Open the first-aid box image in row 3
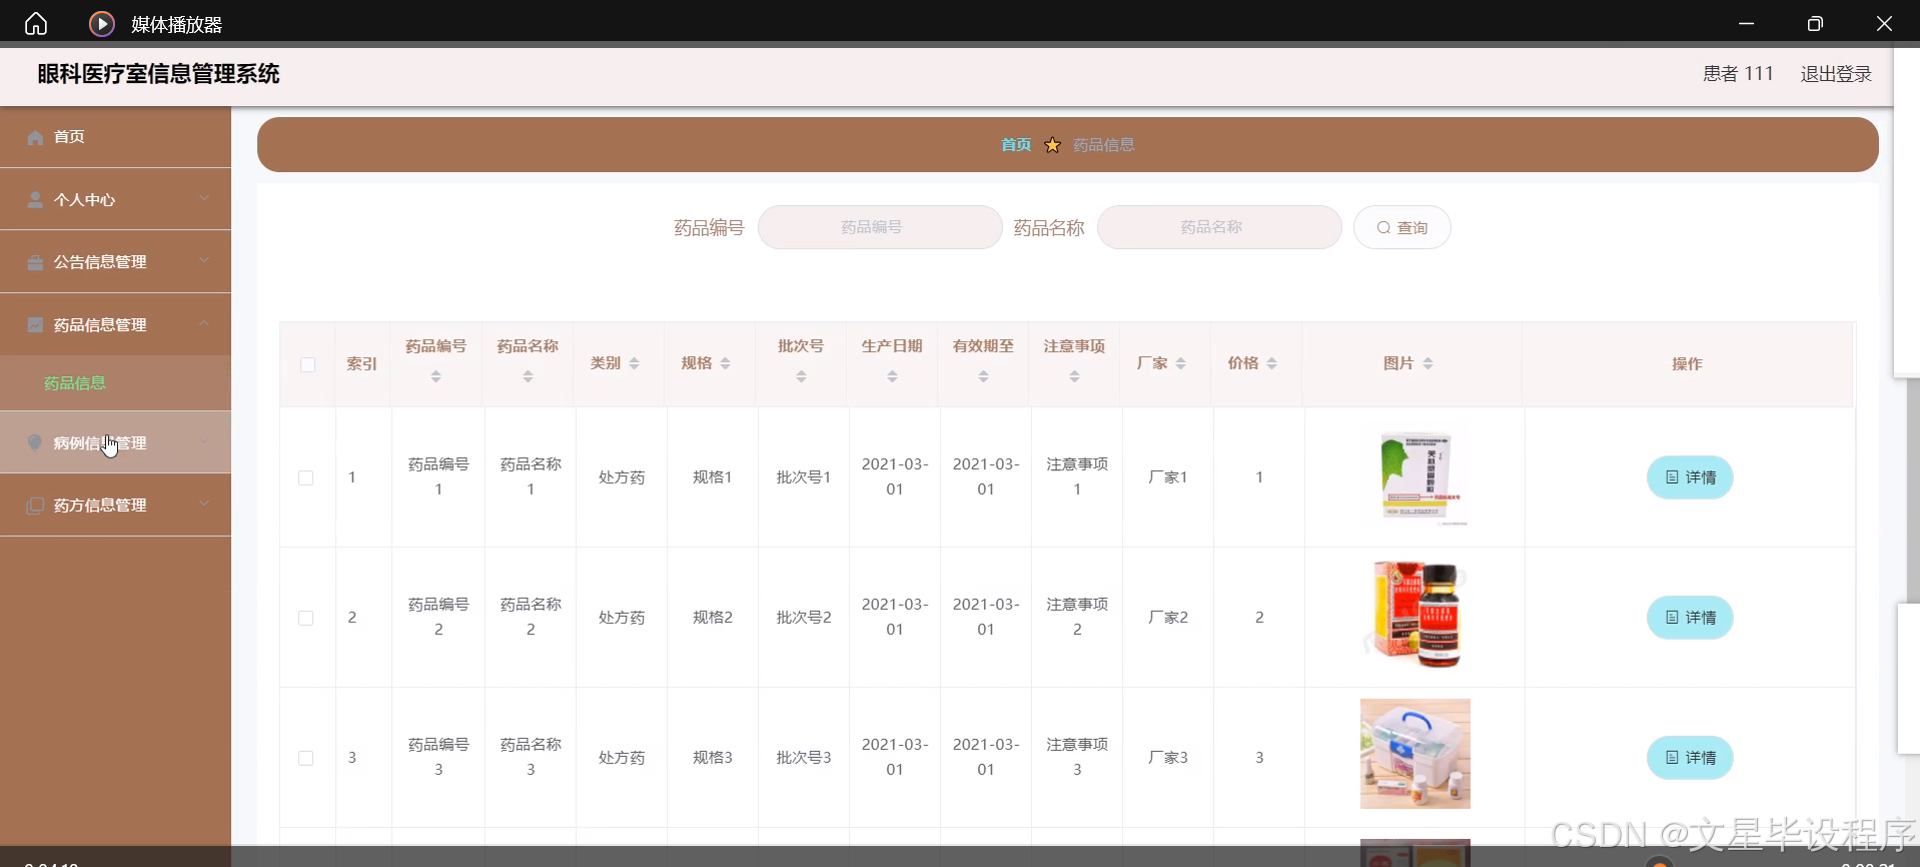1920x867 pixels. pyautogui.click(x=1415, y=754)
